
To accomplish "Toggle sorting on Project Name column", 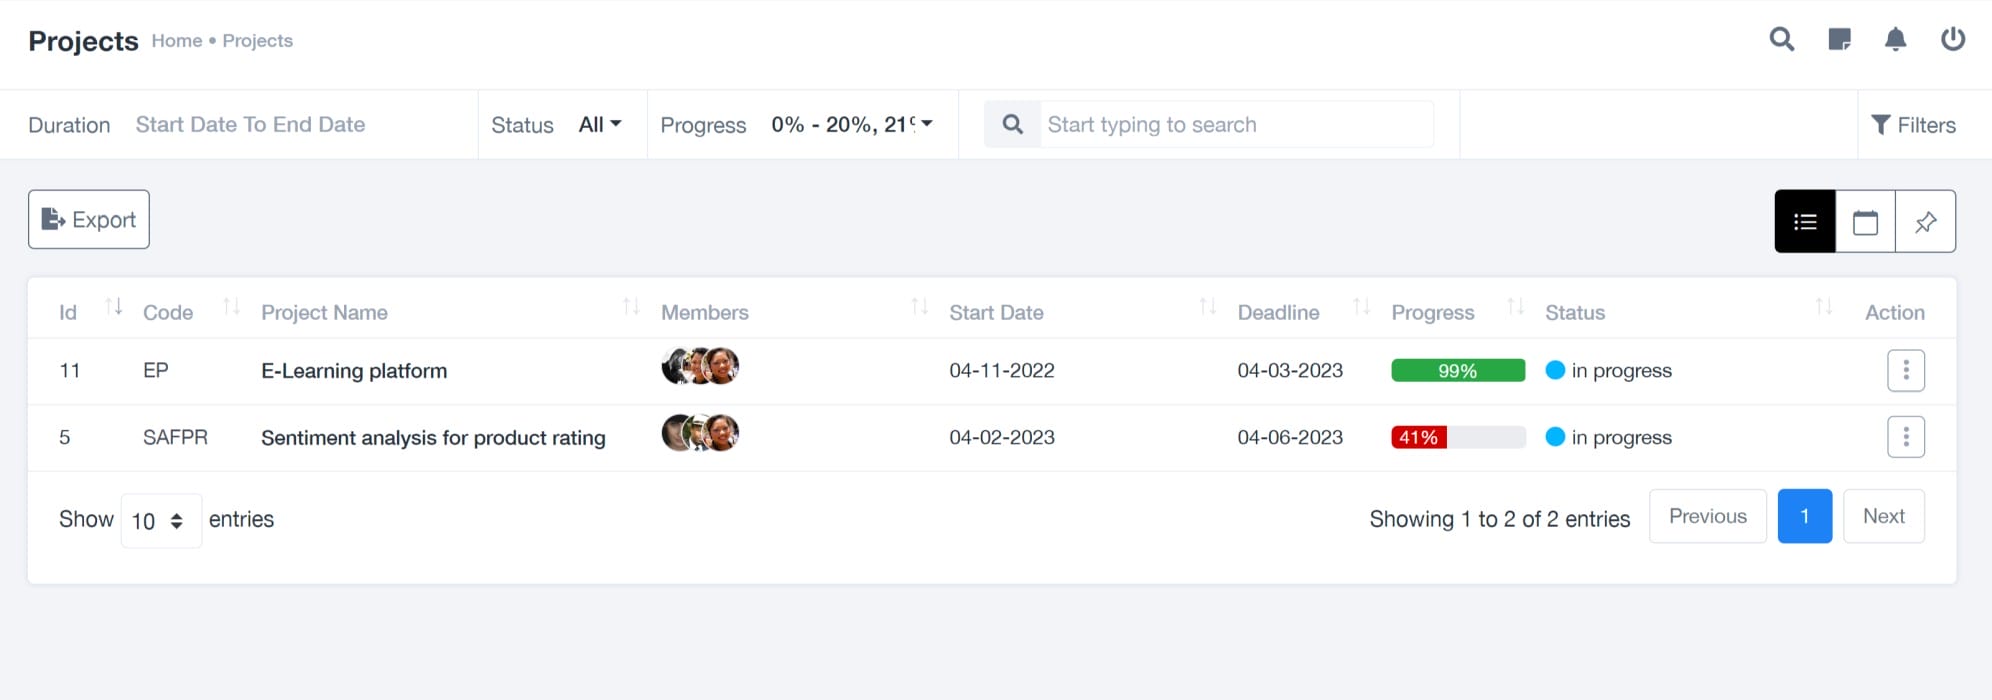I will pos(630,308).
